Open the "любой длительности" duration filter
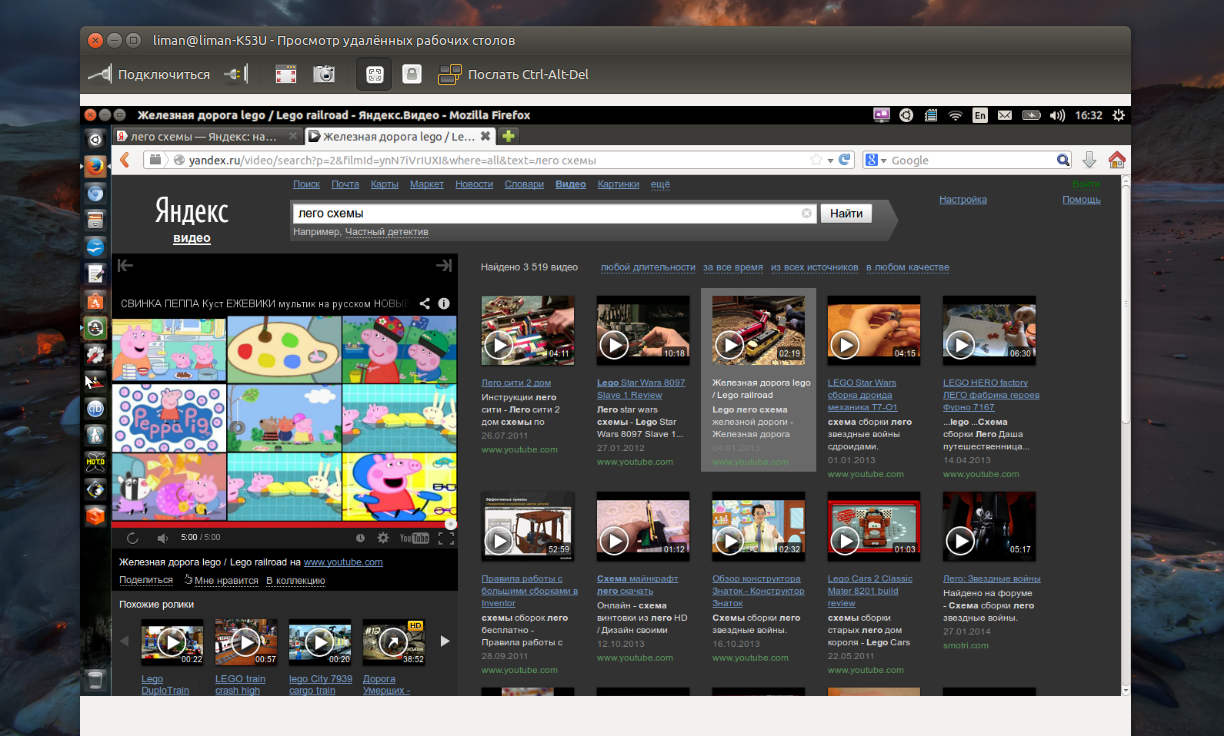Viewport: 1224px width, 736px height. click(647, 267)
